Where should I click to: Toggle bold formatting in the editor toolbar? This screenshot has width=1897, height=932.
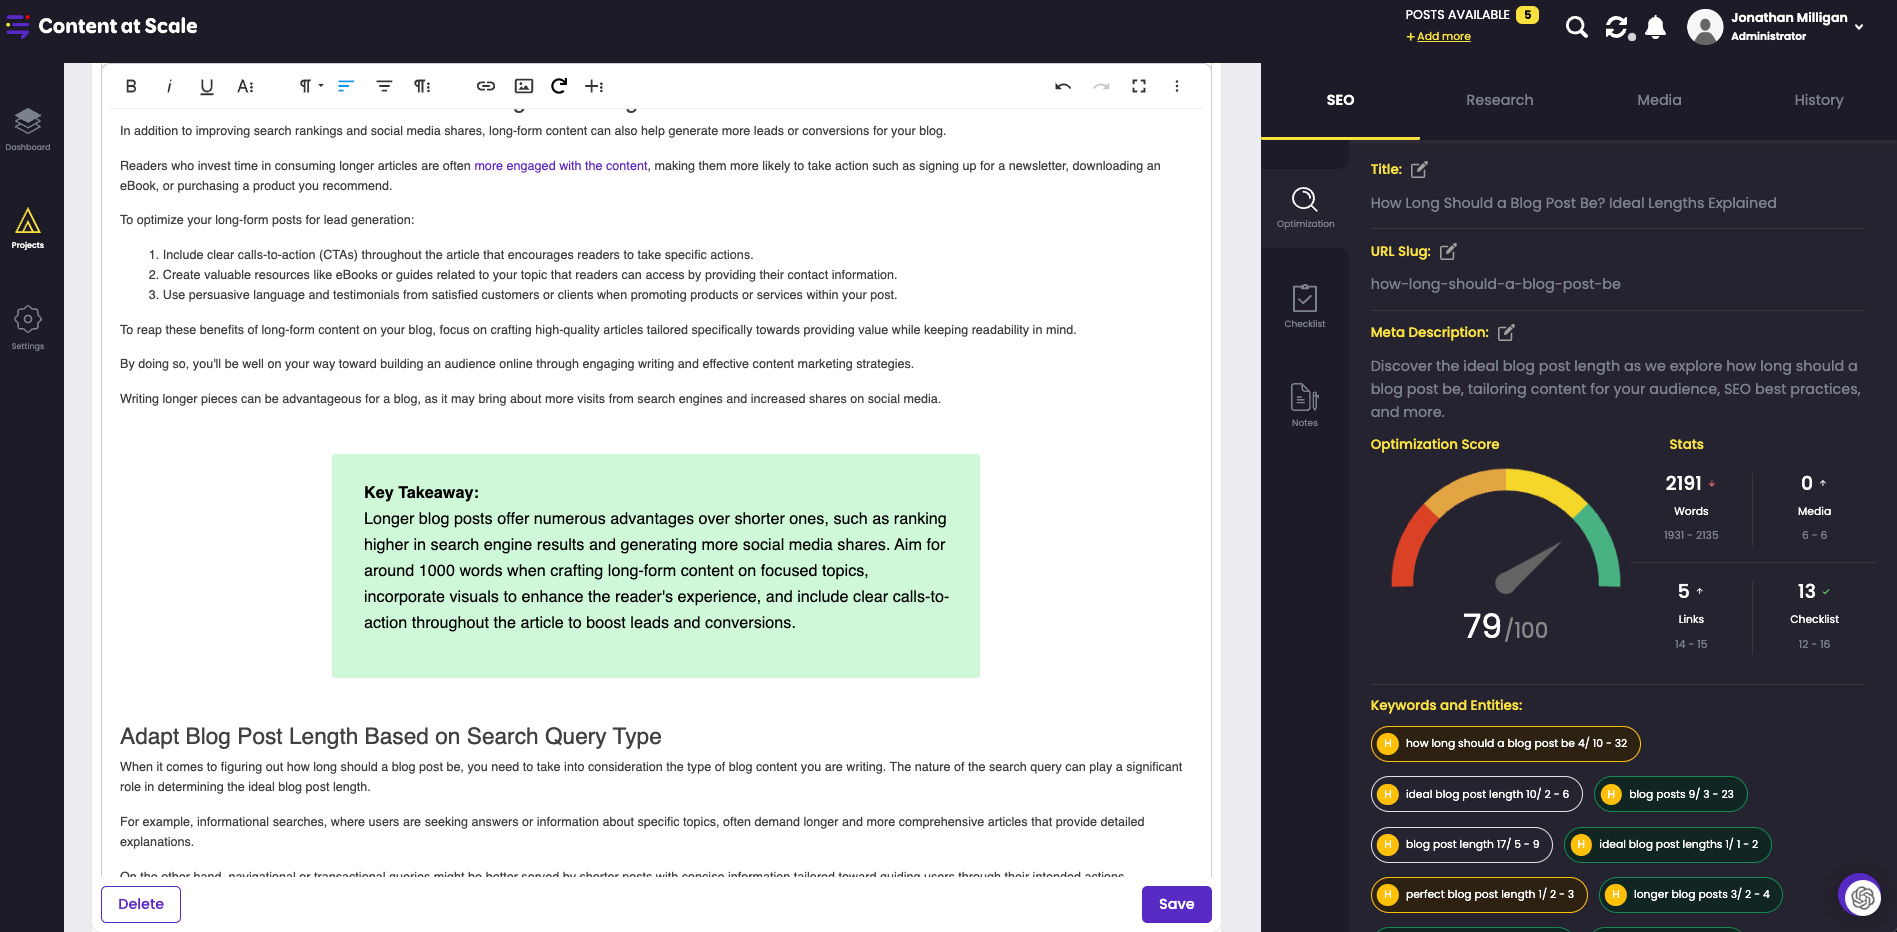tap(130, 86)
